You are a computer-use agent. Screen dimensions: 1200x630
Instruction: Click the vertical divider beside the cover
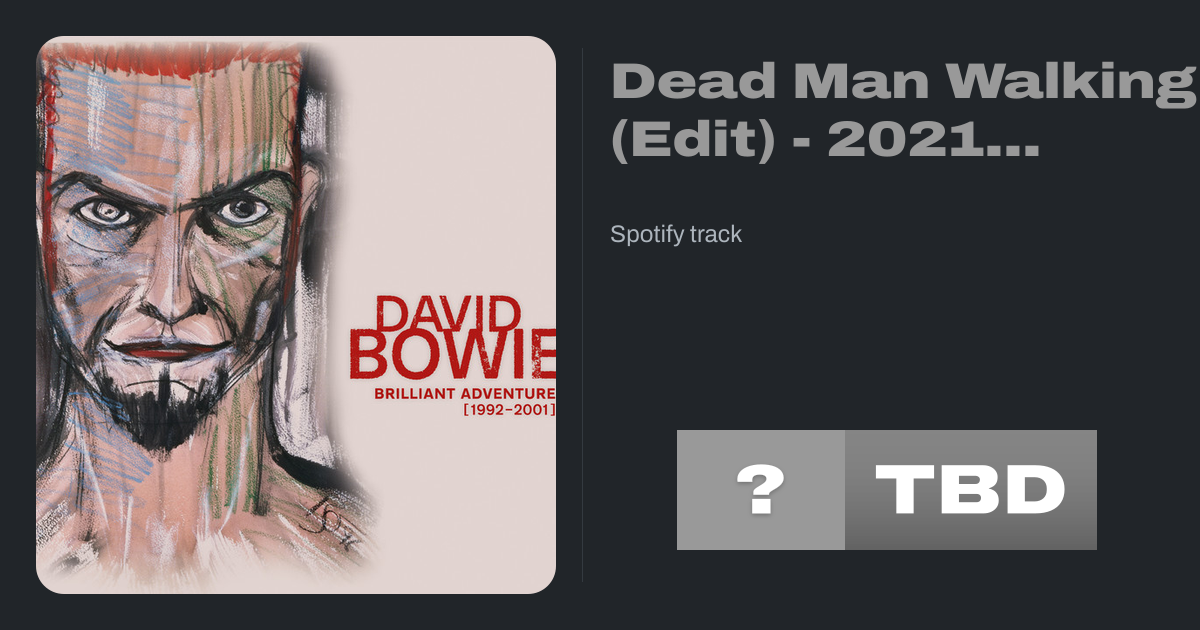pyautogui.click(x=582, y=315)
